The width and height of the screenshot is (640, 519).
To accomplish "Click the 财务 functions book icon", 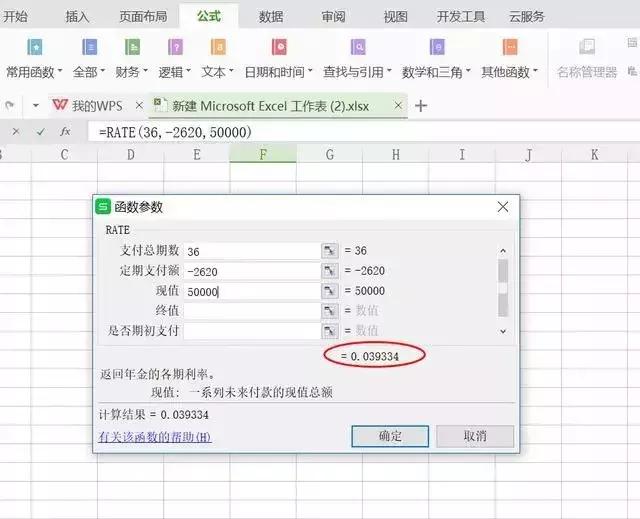I will [132, 47].
